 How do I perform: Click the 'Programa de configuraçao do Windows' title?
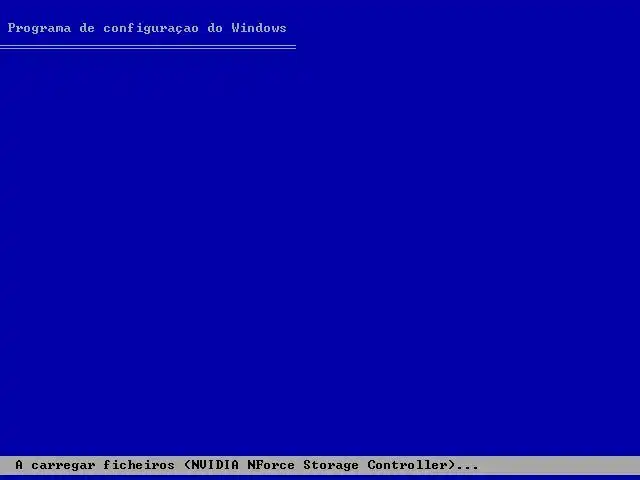(147, 28)
